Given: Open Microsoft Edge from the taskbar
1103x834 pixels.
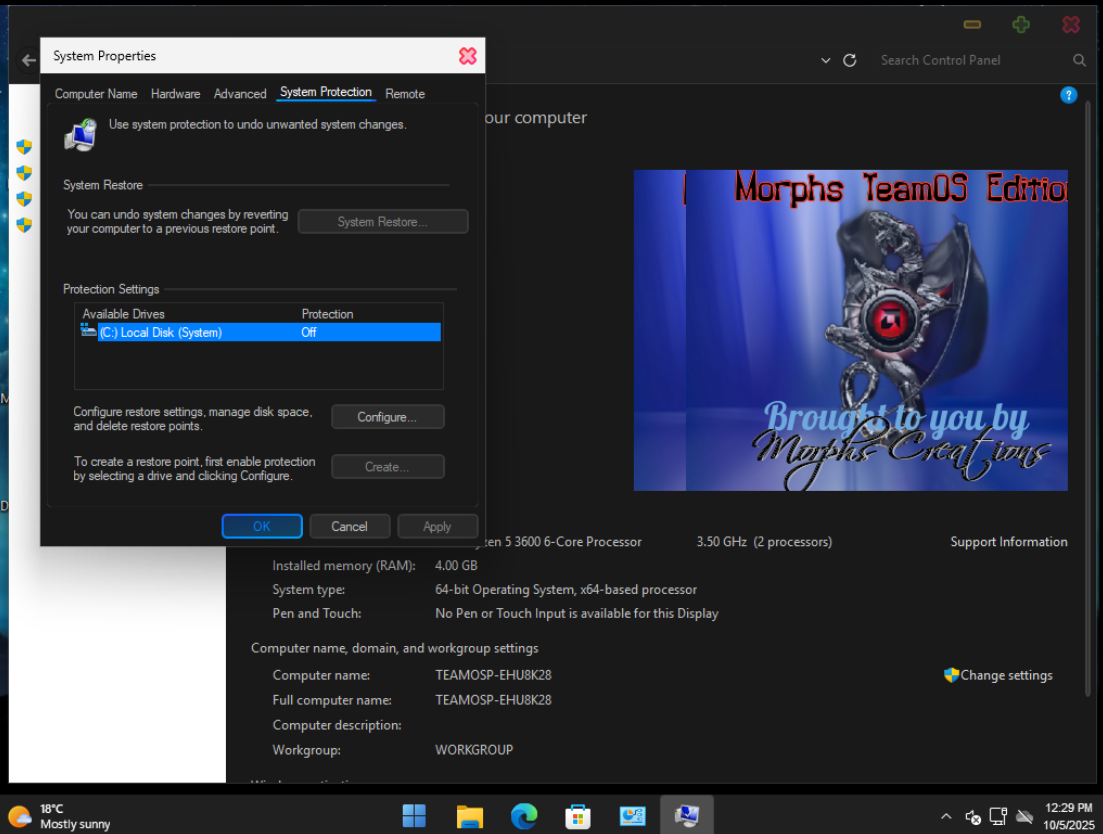Looking at the screenshot, I should (524, 816).
